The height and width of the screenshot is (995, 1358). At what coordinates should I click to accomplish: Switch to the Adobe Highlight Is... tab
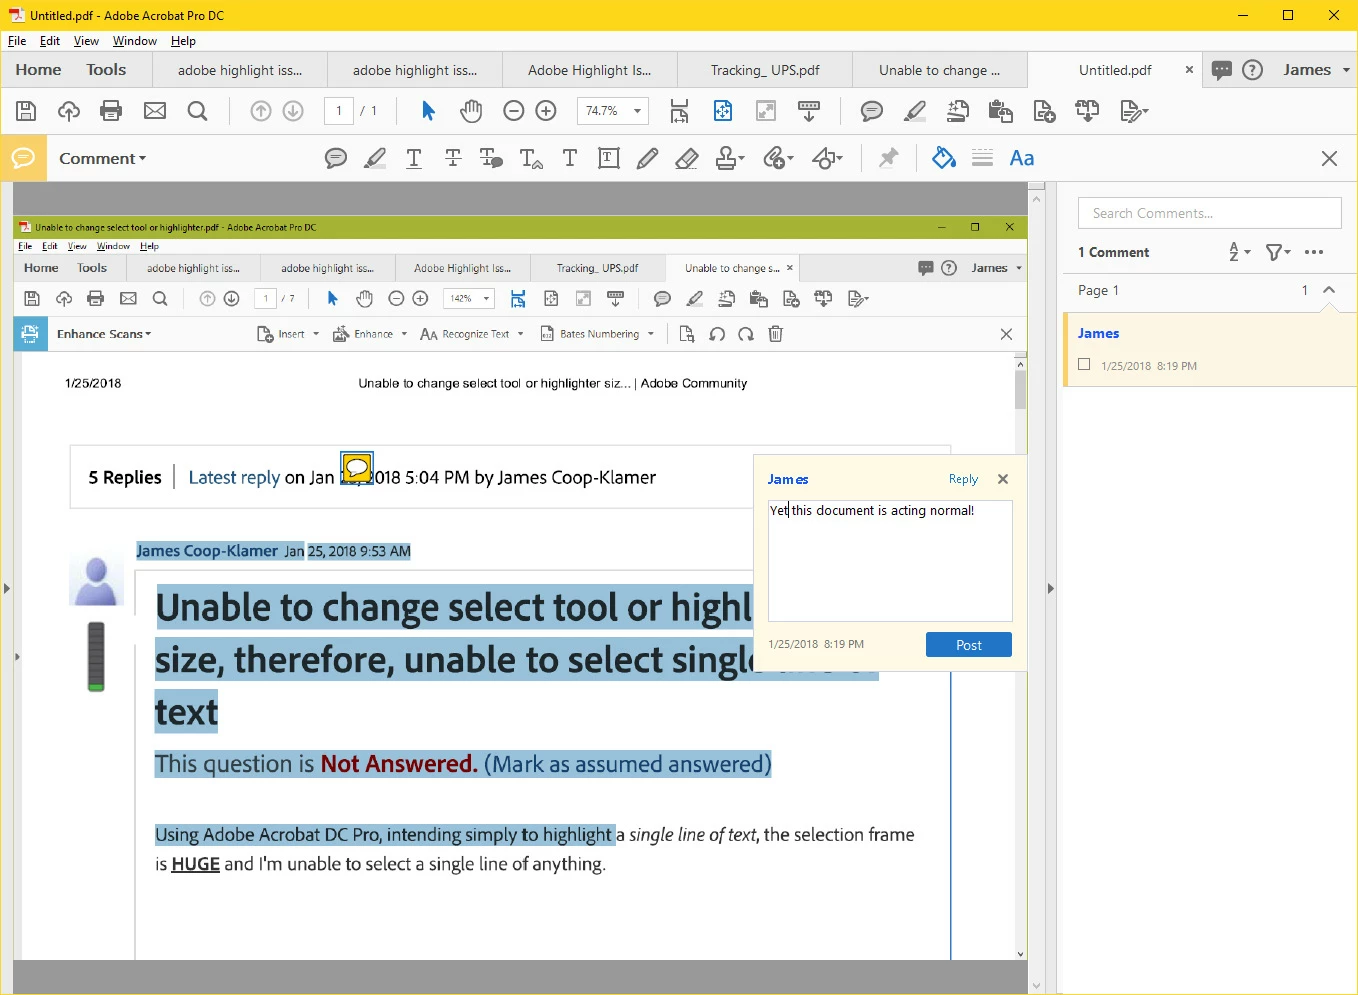589,70
